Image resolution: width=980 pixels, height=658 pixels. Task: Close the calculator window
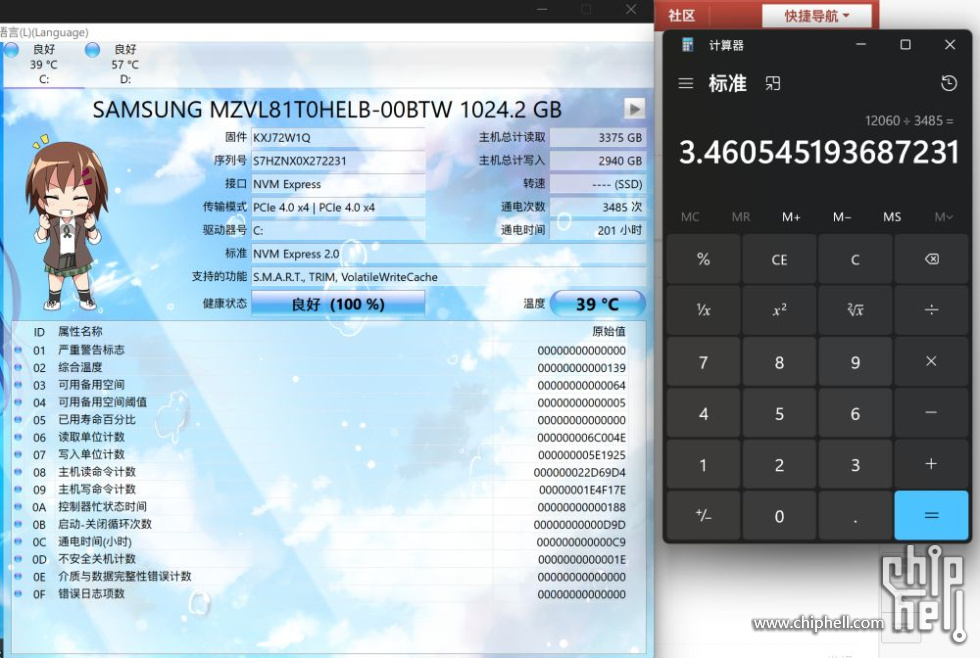pyautogui.click(x=950, y=44)
